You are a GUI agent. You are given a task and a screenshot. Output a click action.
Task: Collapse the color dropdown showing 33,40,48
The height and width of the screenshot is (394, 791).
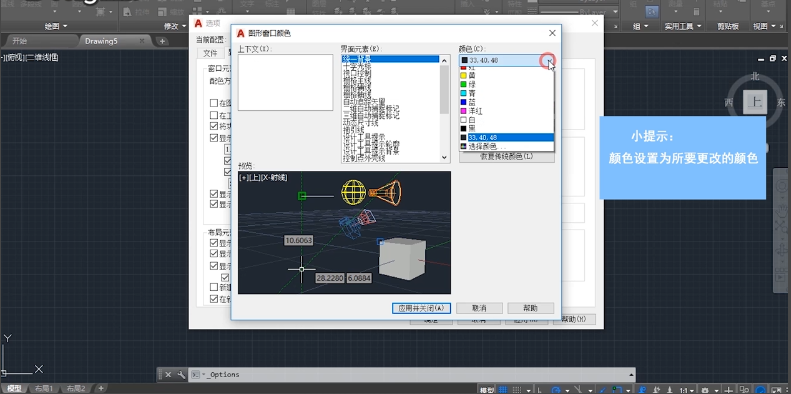tap(549, 61)
